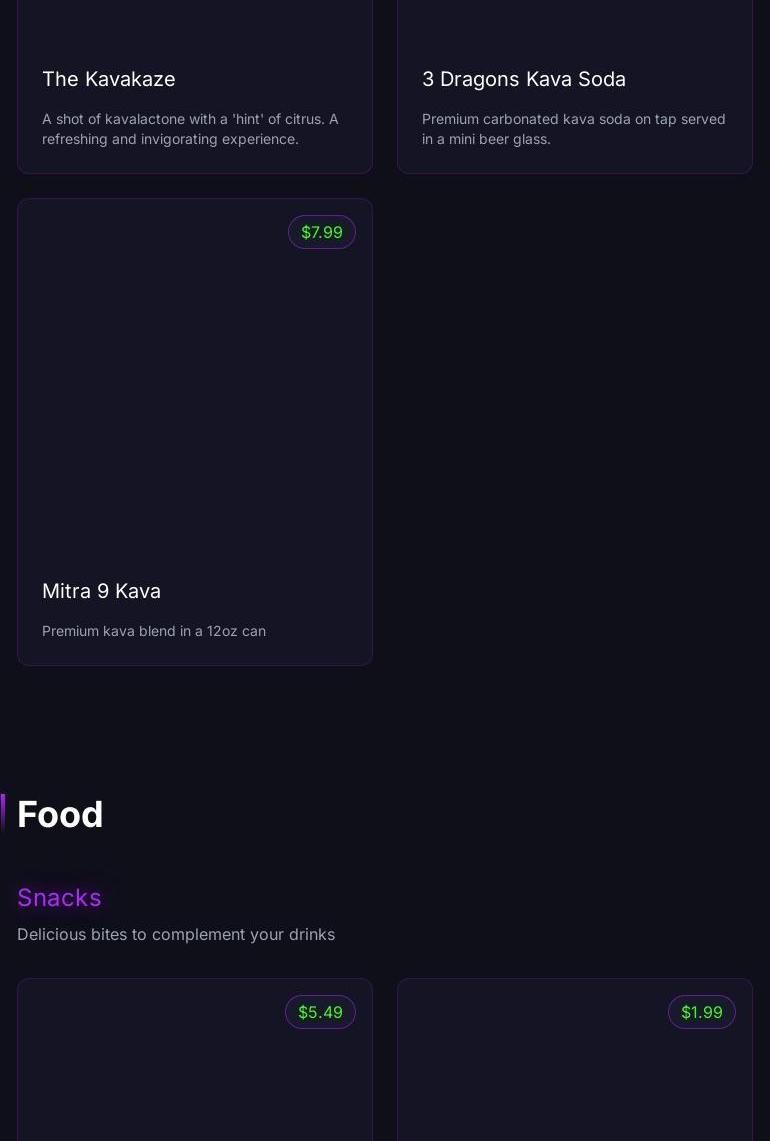This screenshot has height=1141, width=770.
Task: Click the Food section heading
Action: (x=60, y=814)
